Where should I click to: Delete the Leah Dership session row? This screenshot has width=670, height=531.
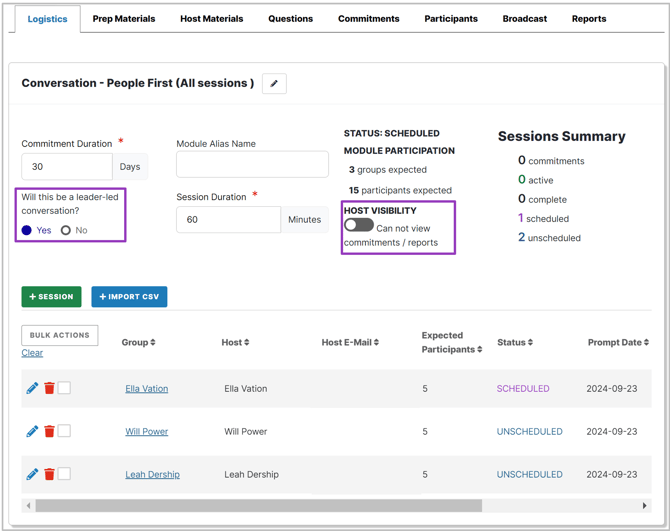click(x=49, y=474)
